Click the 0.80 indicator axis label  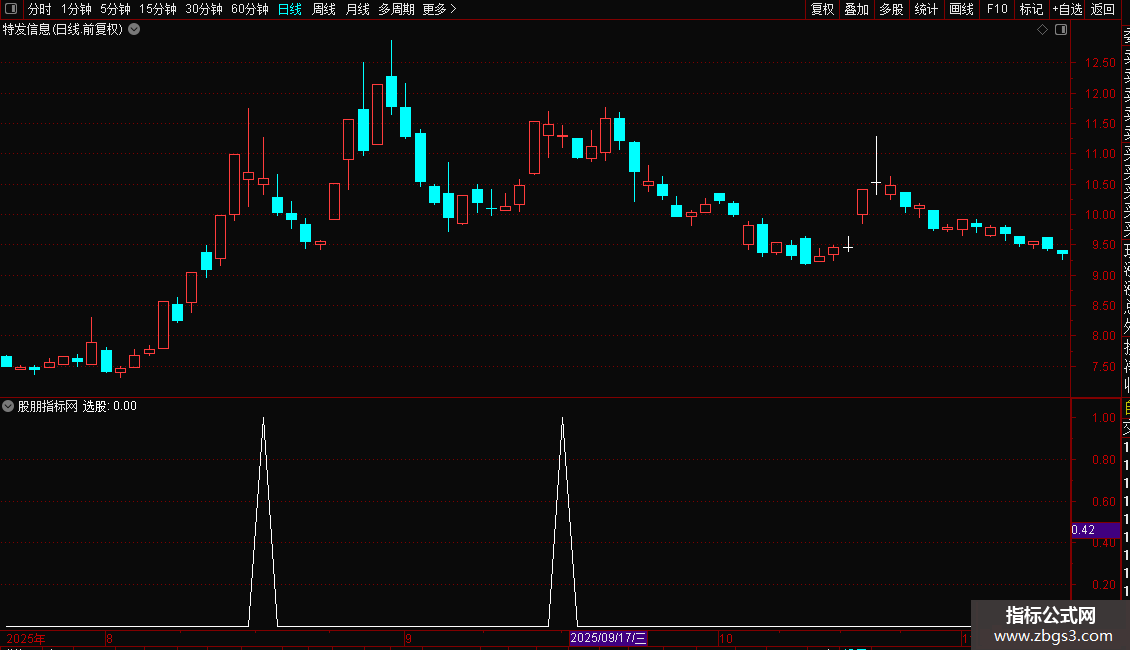coord(1103,460)
